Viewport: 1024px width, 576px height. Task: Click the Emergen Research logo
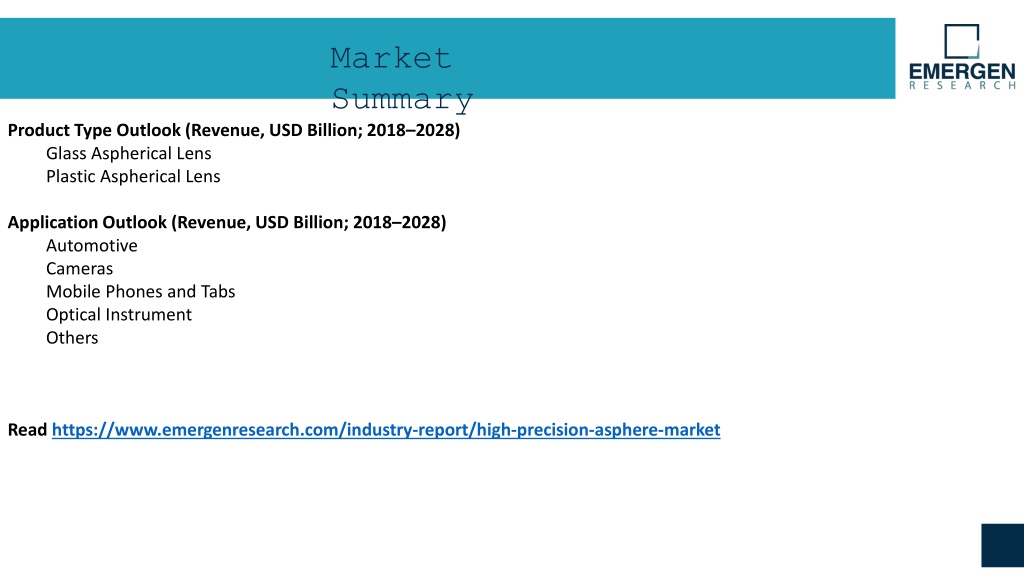(962, 57)
